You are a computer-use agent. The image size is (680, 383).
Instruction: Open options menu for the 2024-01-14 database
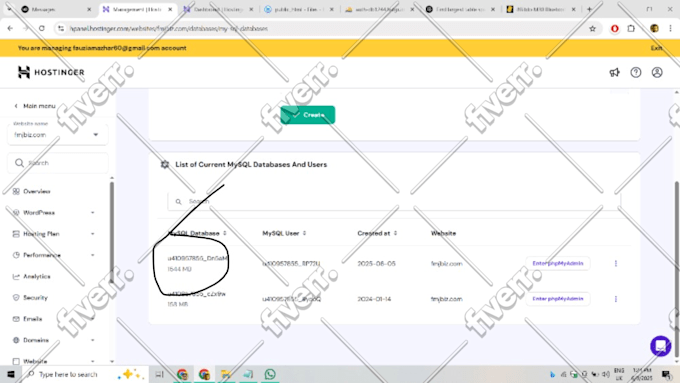click(x=616, y=299)
